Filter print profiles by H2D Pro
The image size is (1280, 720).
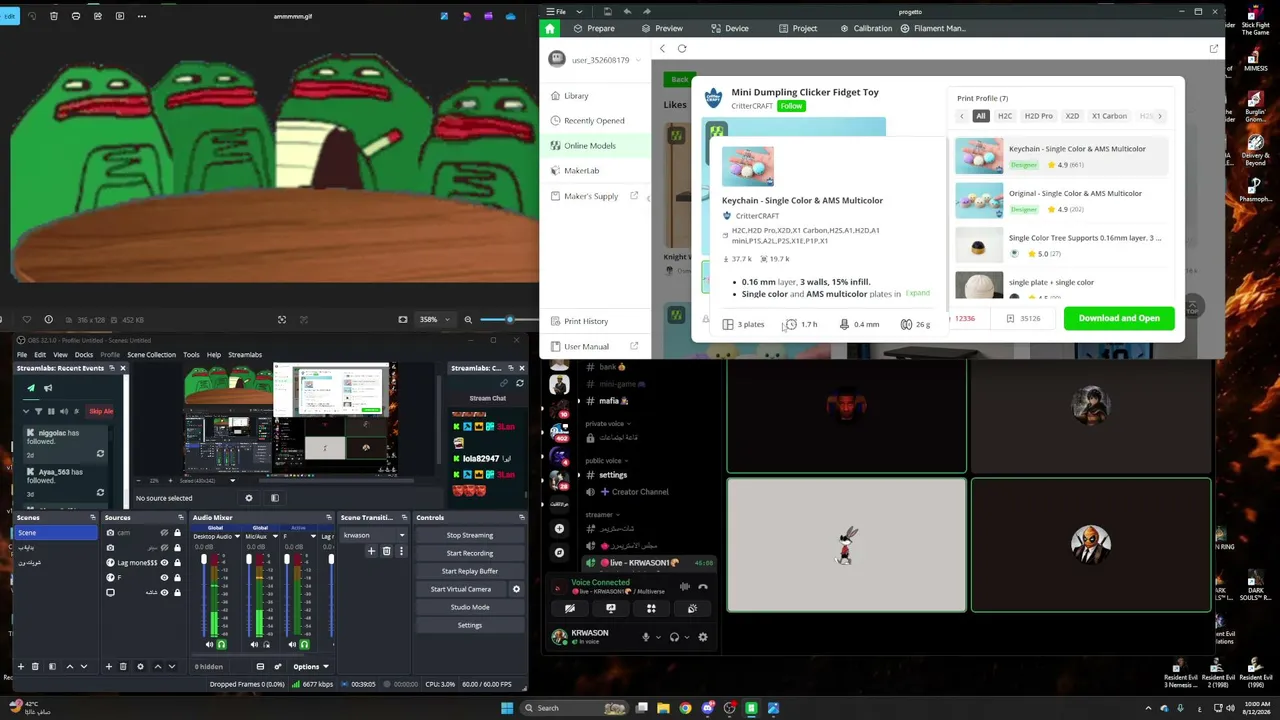coord(1039,116)
